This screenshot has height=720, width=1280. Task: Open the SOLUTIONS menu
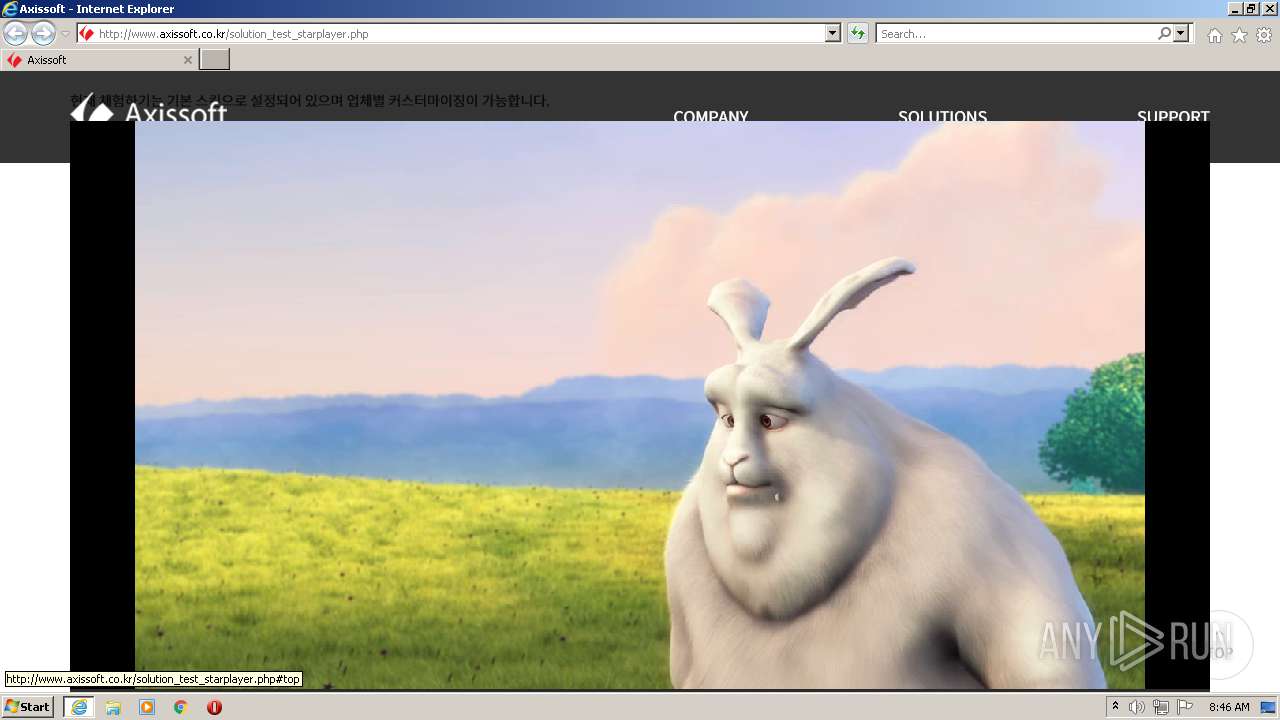pos(942,115)
